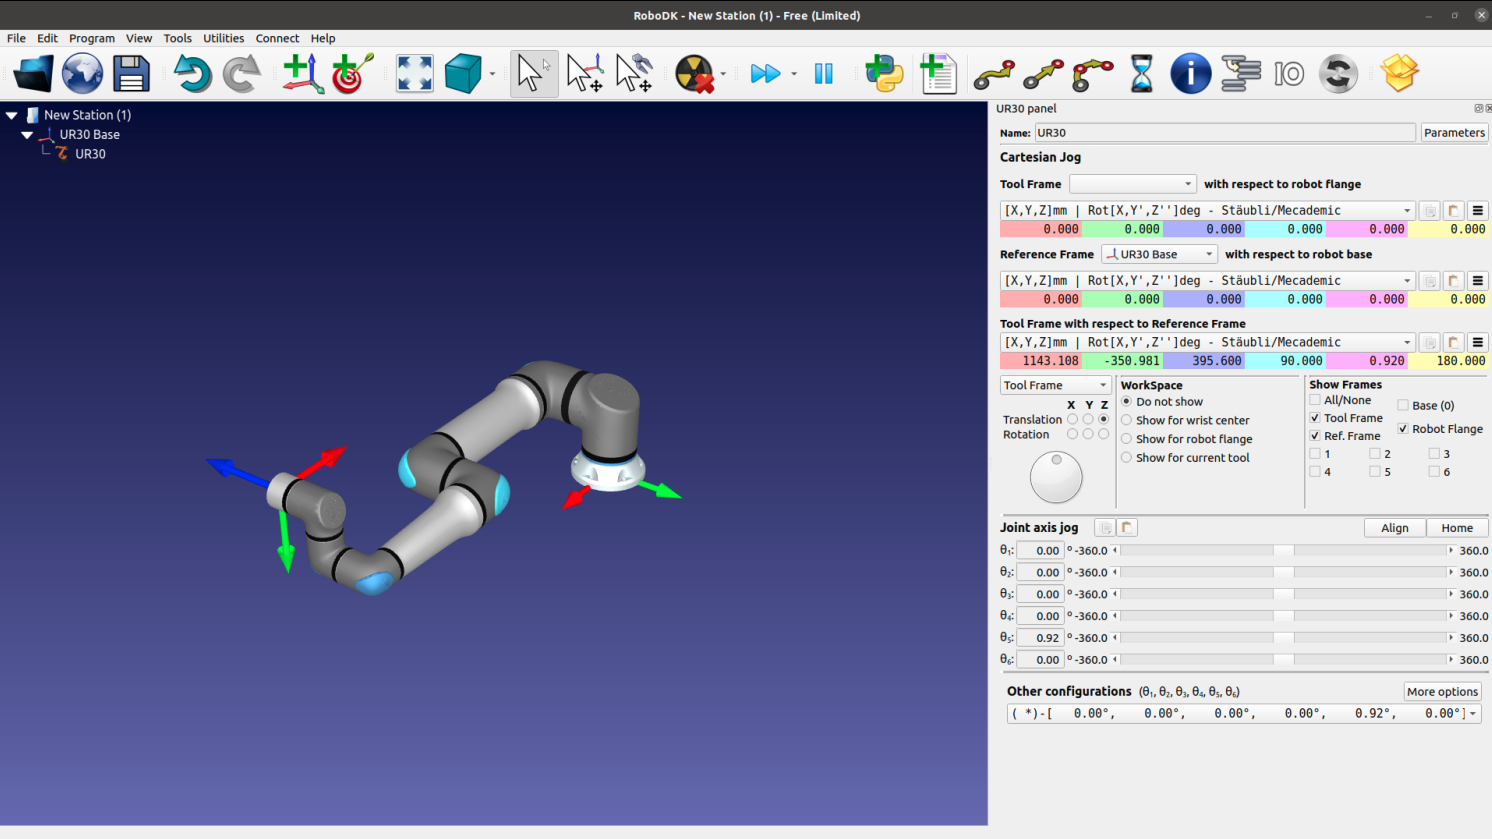Add a circular move instruction

1092,74
